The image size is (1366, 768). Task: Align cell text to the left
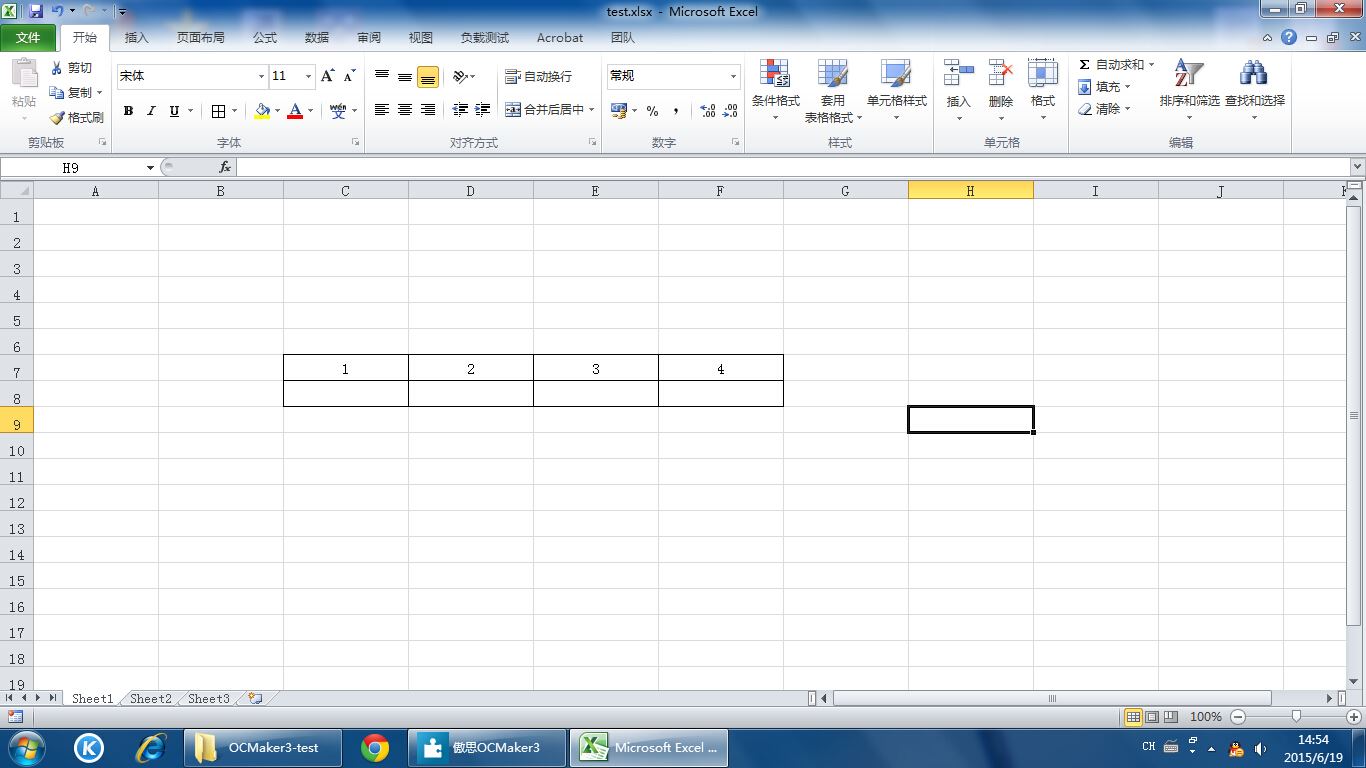click(x=382, y=110)
